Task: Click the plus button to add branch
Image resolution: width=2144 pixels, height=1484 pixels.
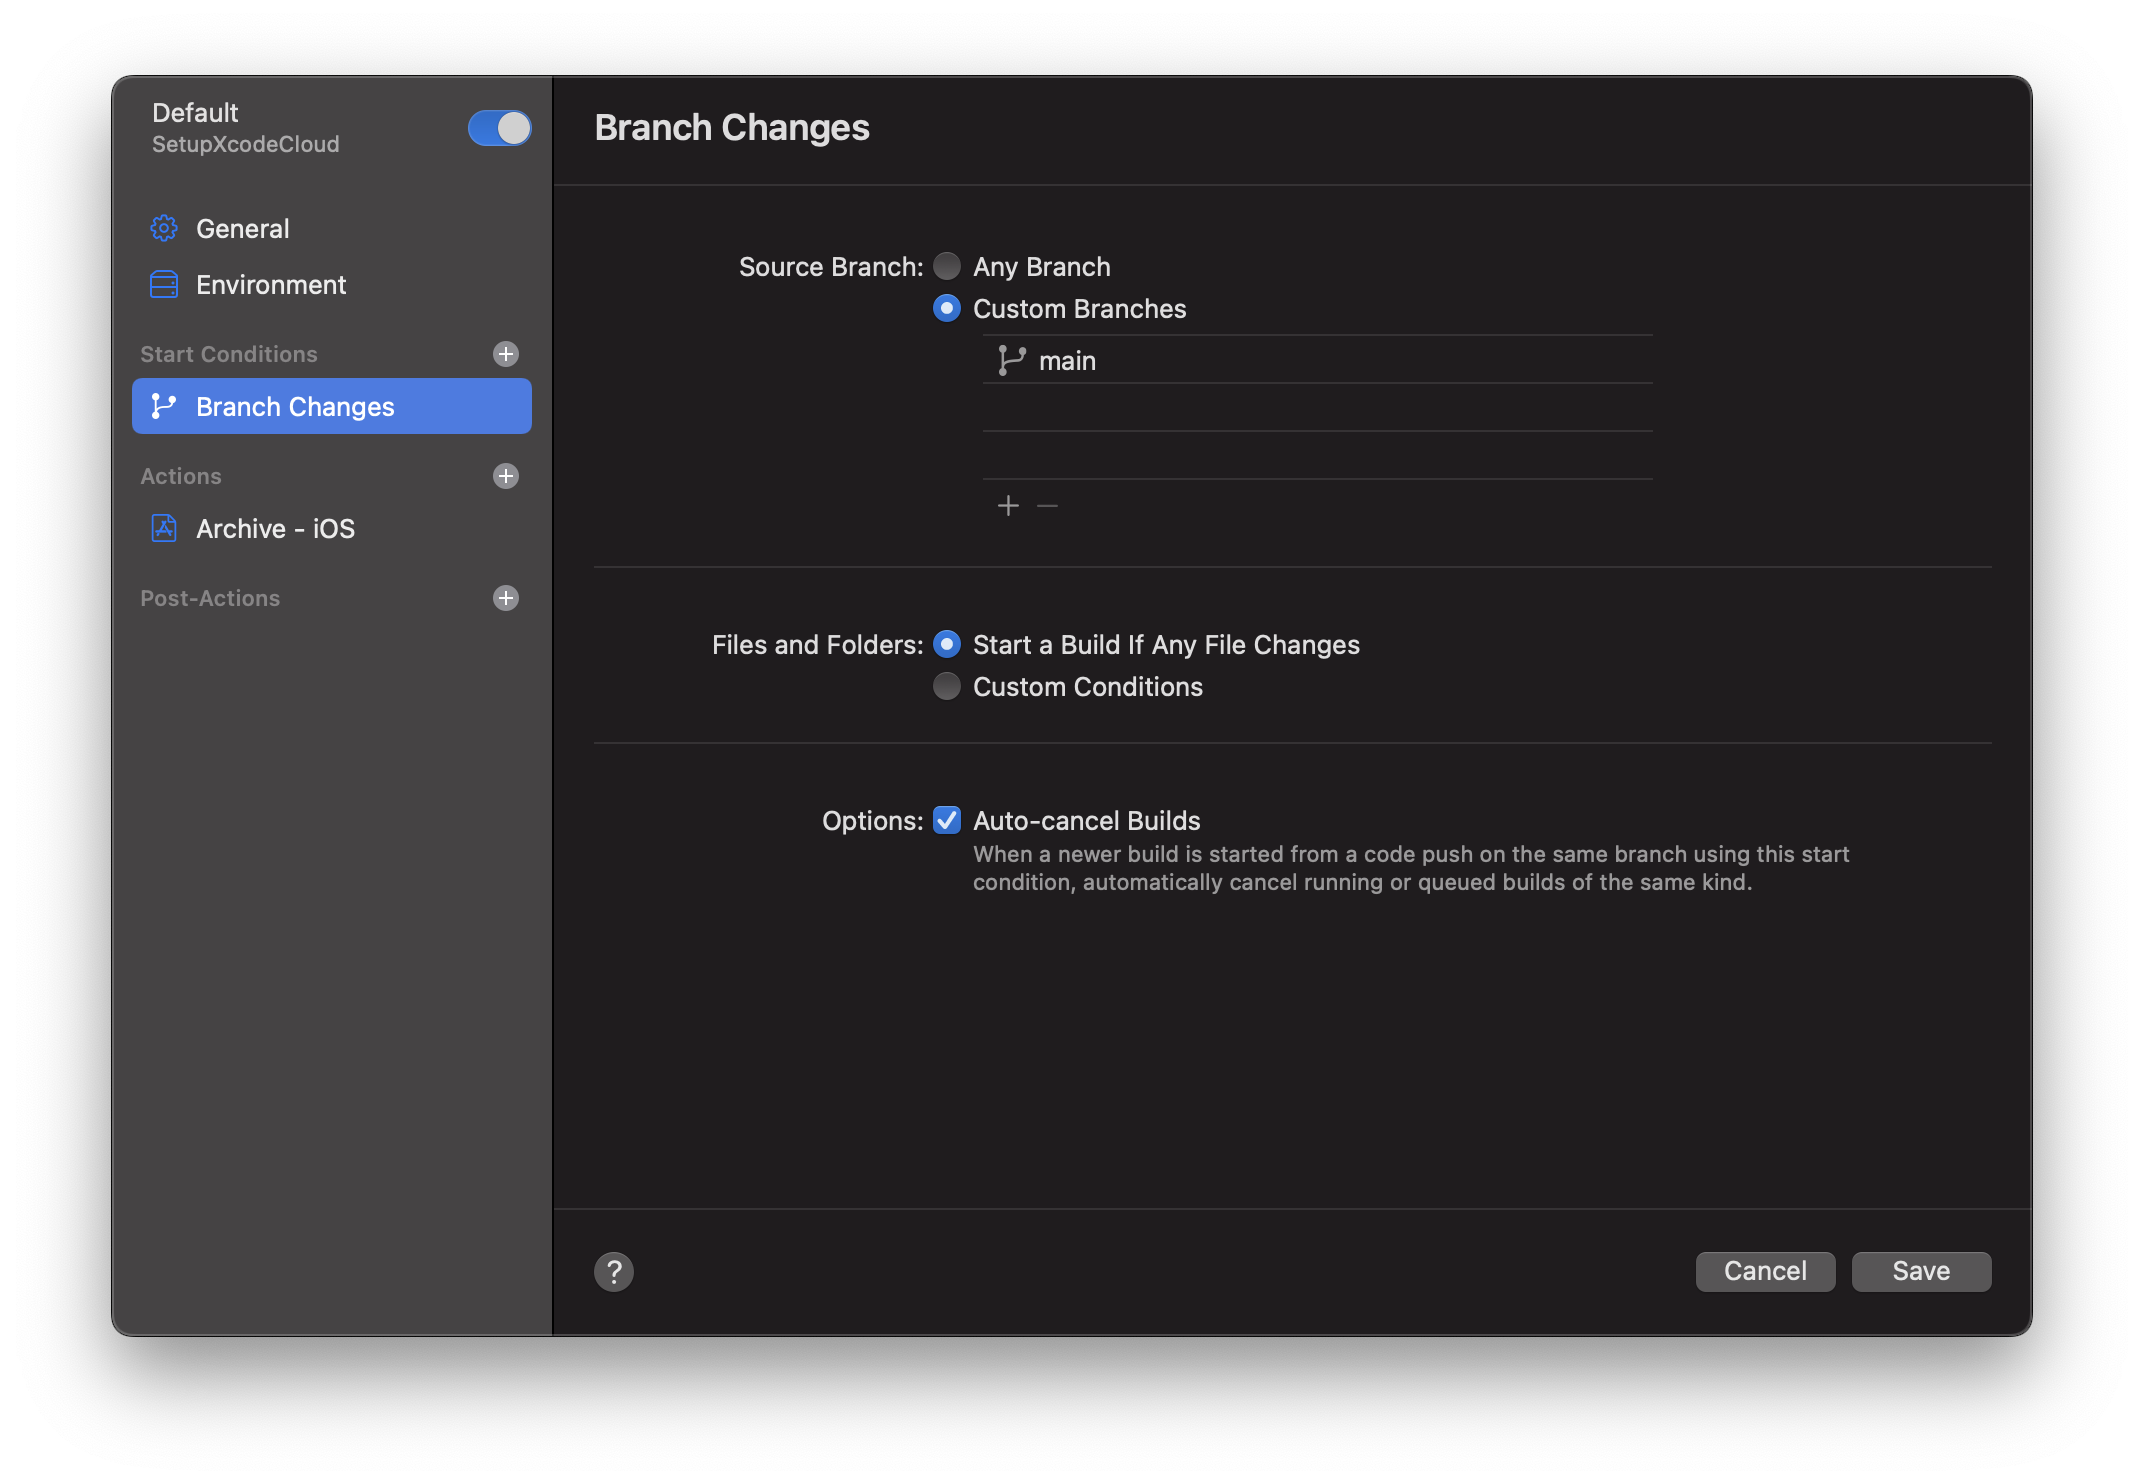Action: [x=1008, y=505]
